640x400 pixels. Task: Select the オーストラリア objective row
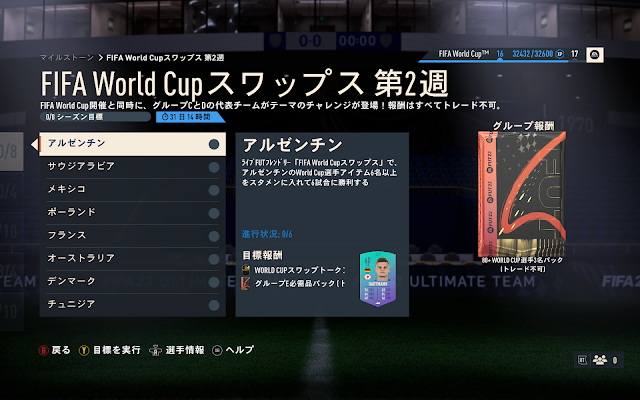point(132,259)
